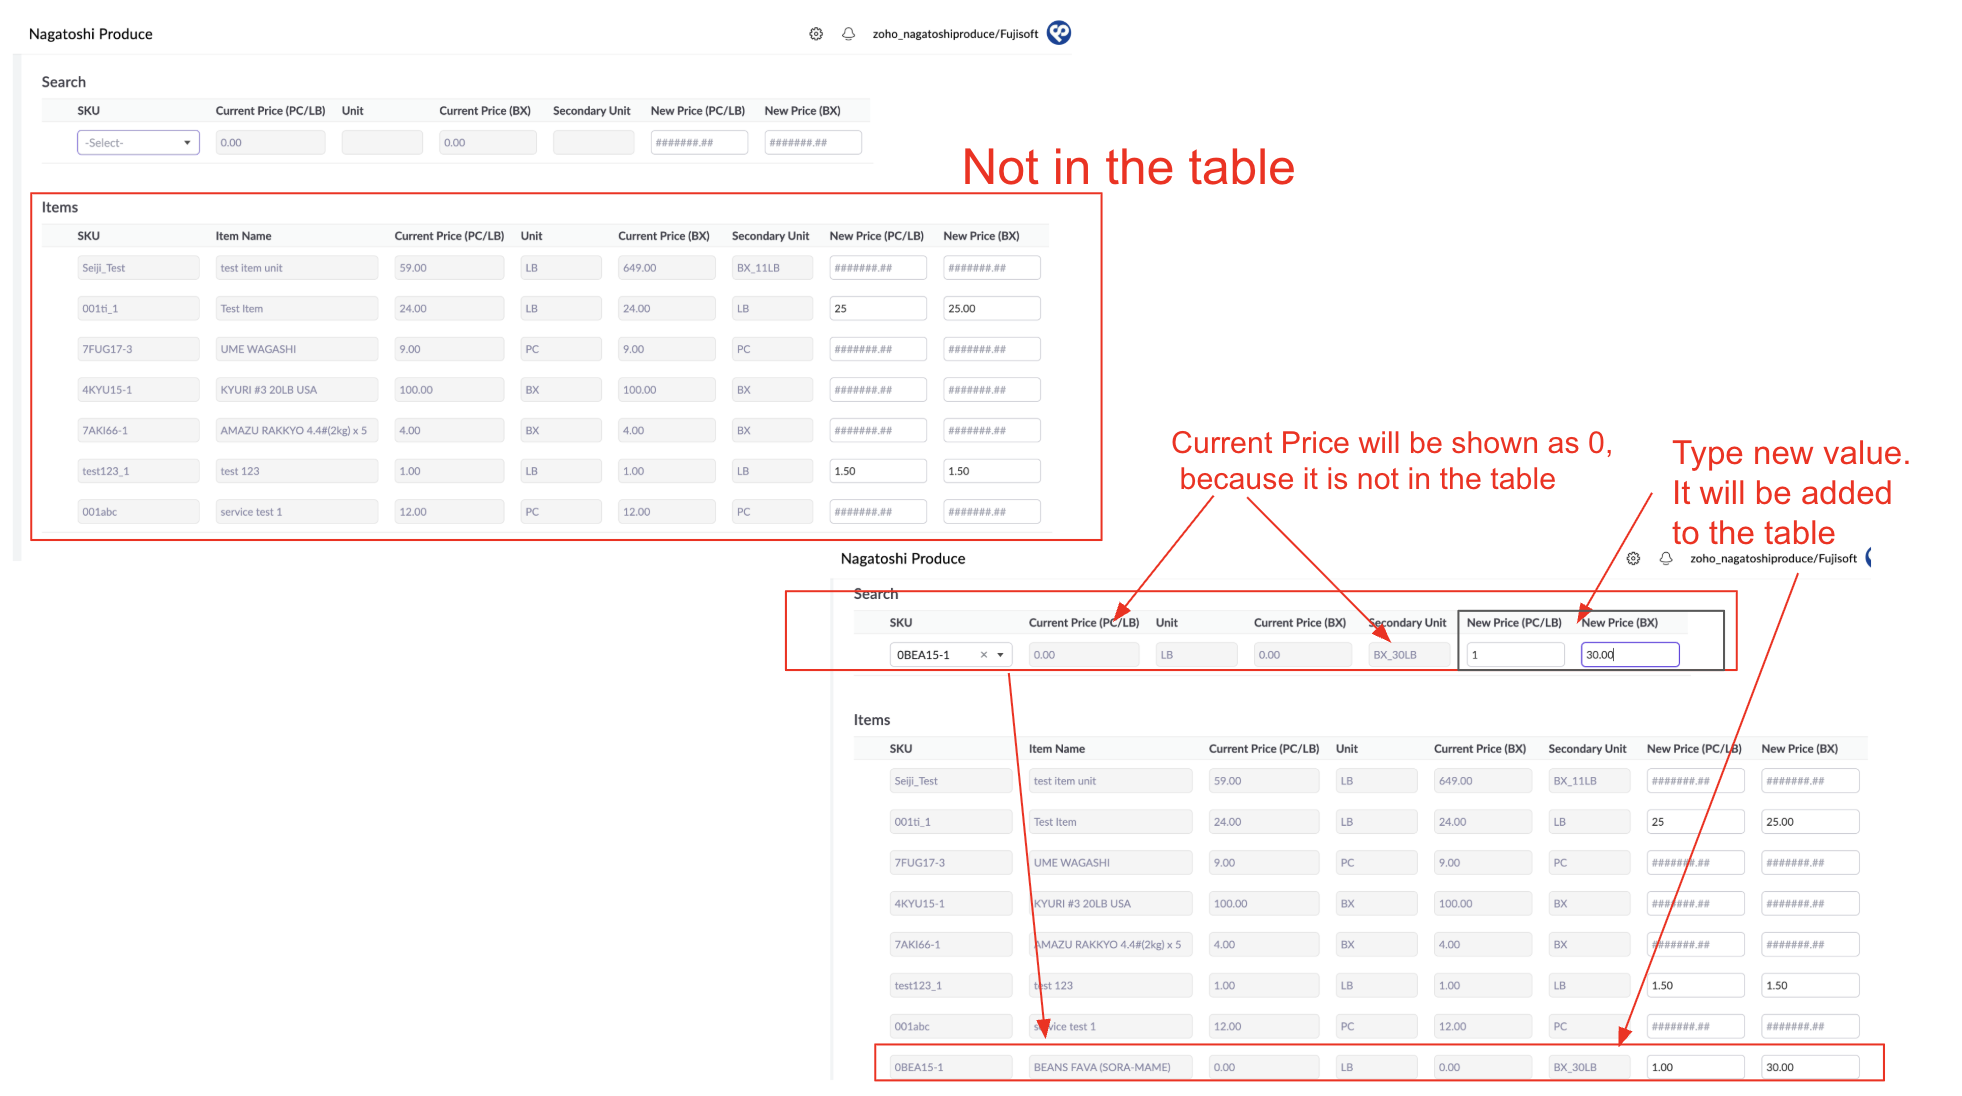
Task: Click settings gear in lower Nagatoshi header
Action: pos(1633,559)
